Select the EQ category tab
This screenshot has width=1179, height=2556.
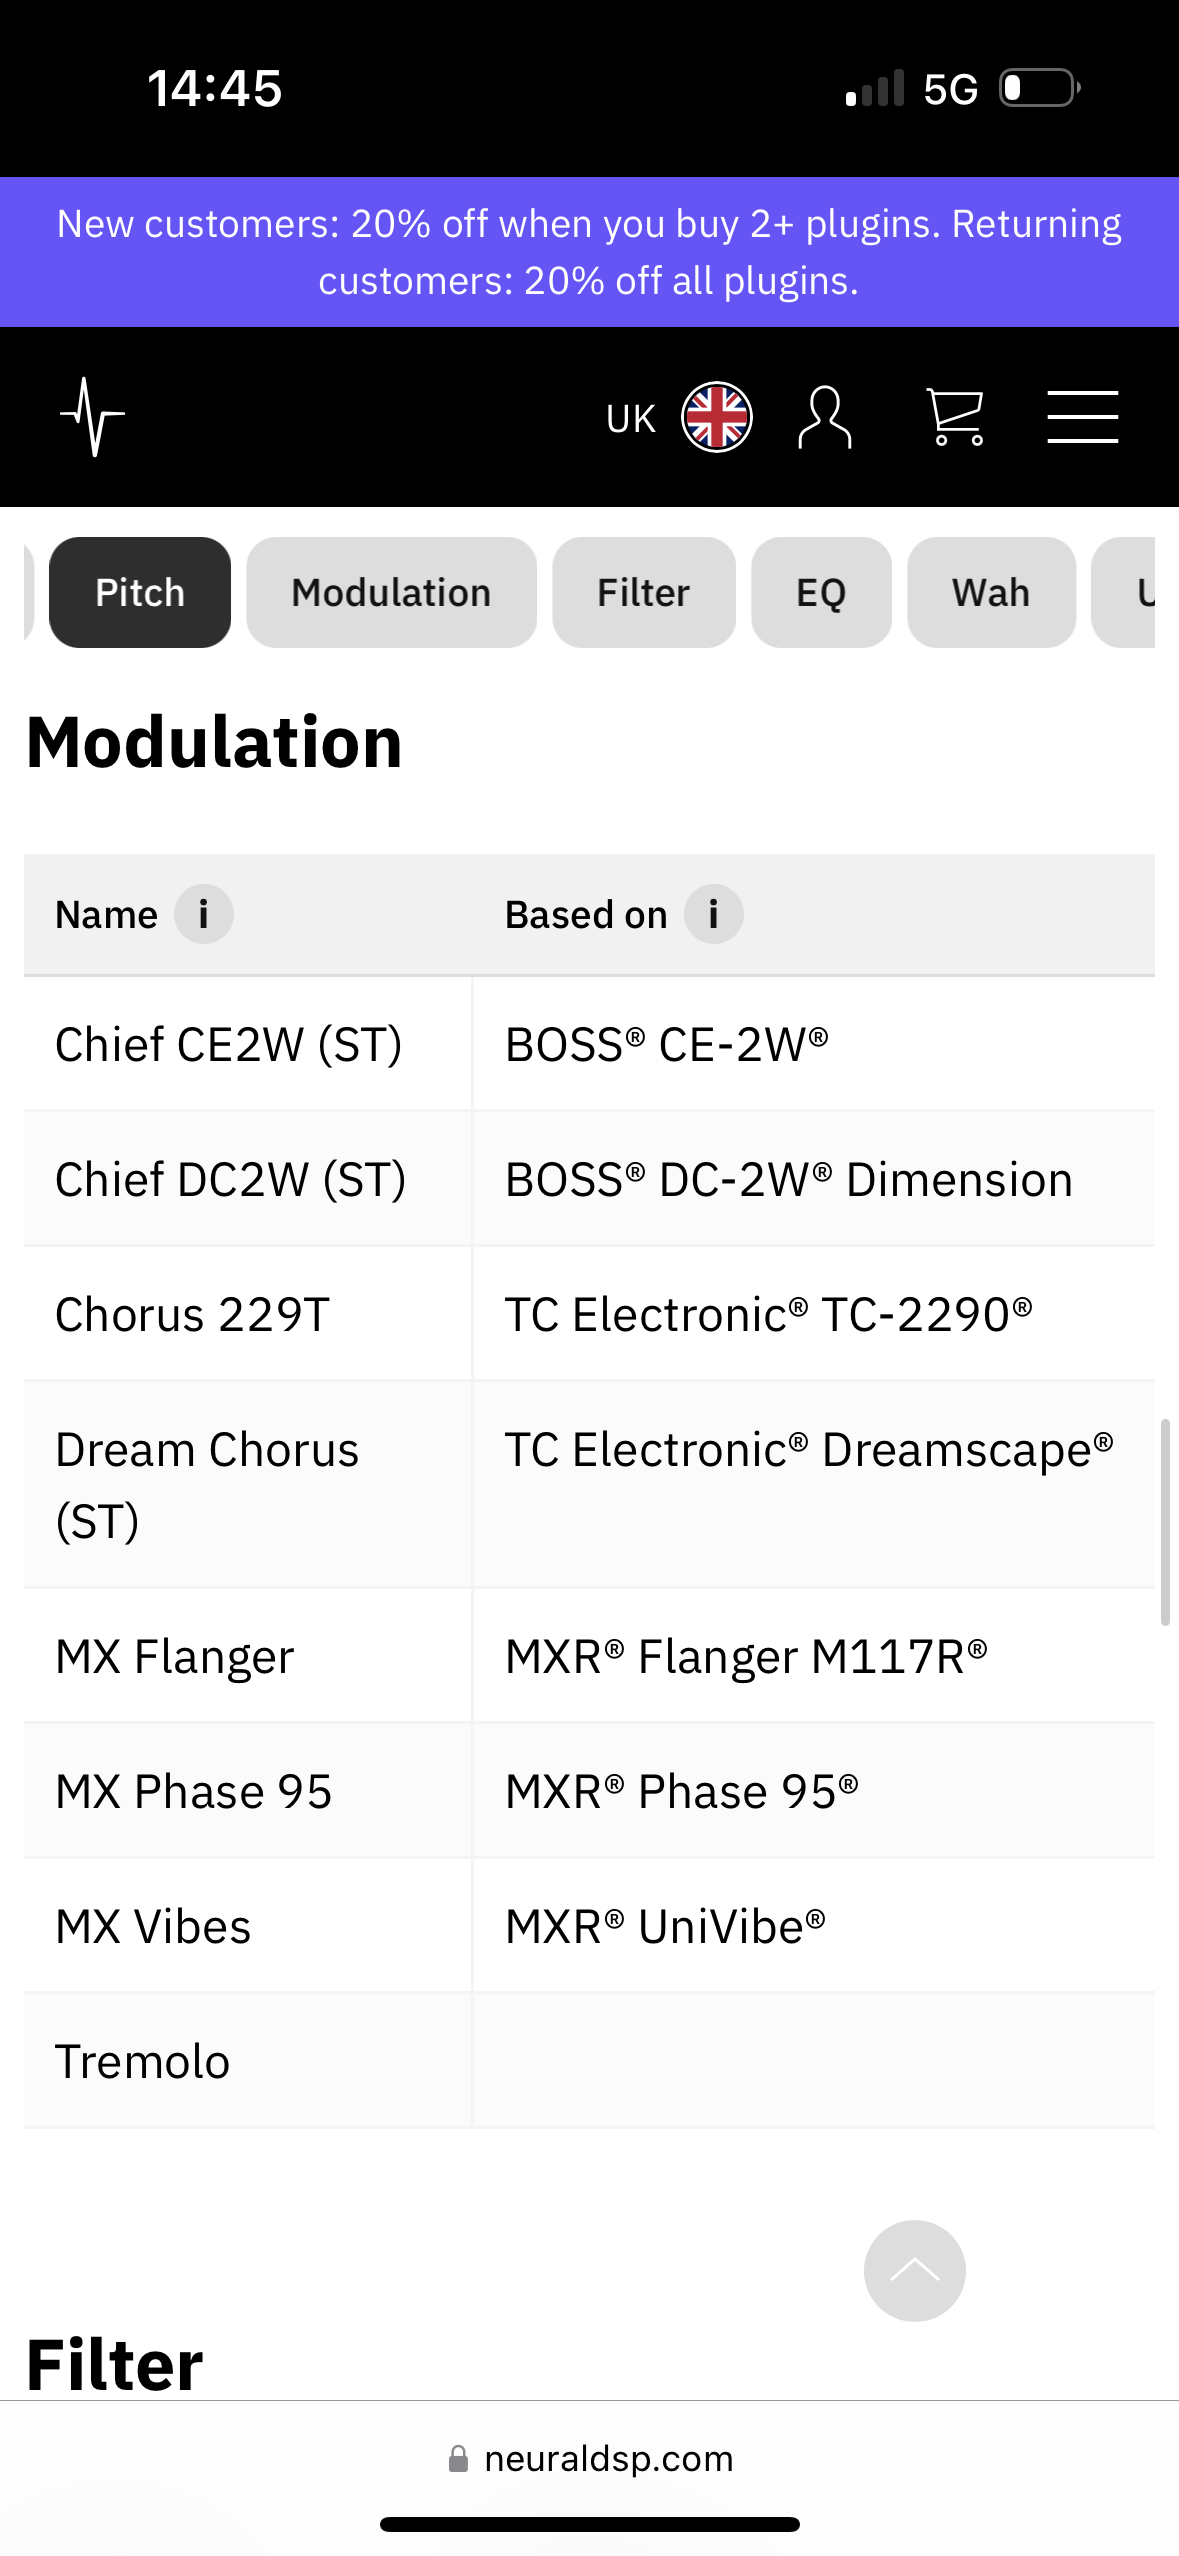click(821, 593)
